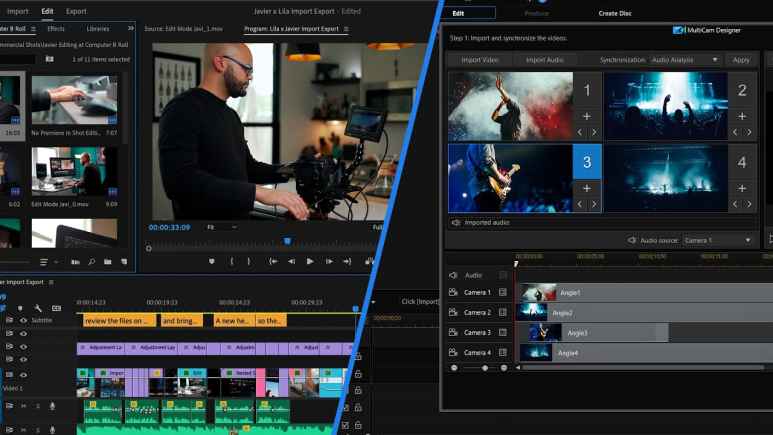Step forward one frame in Program monitor
773x435 pixels.
pos(328,261)
